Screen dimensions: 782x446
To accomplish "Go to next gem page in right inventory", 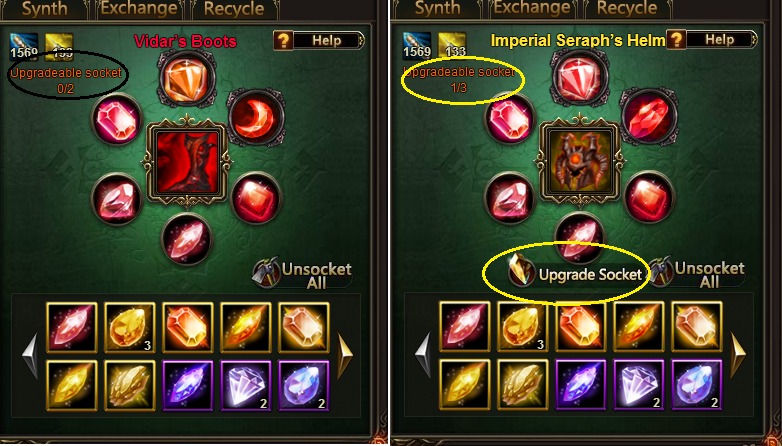I will click(x=738, y=355).
